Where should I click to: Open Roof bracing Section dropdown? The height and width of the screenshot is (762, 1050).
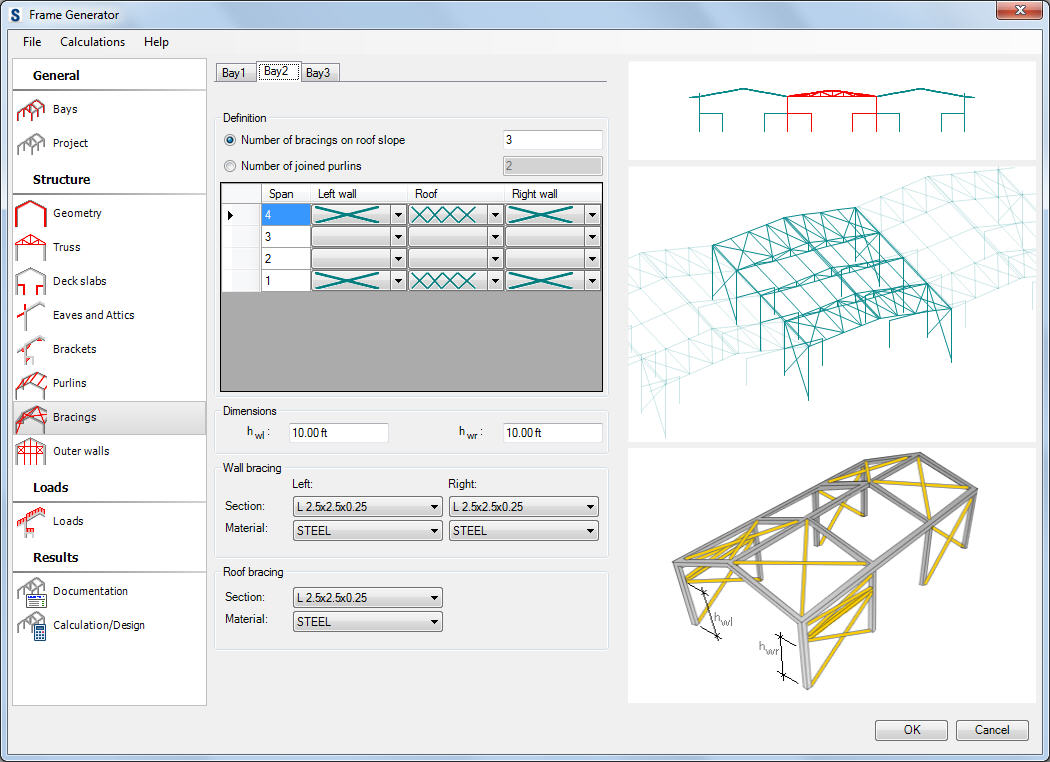[x=368, y=598]
